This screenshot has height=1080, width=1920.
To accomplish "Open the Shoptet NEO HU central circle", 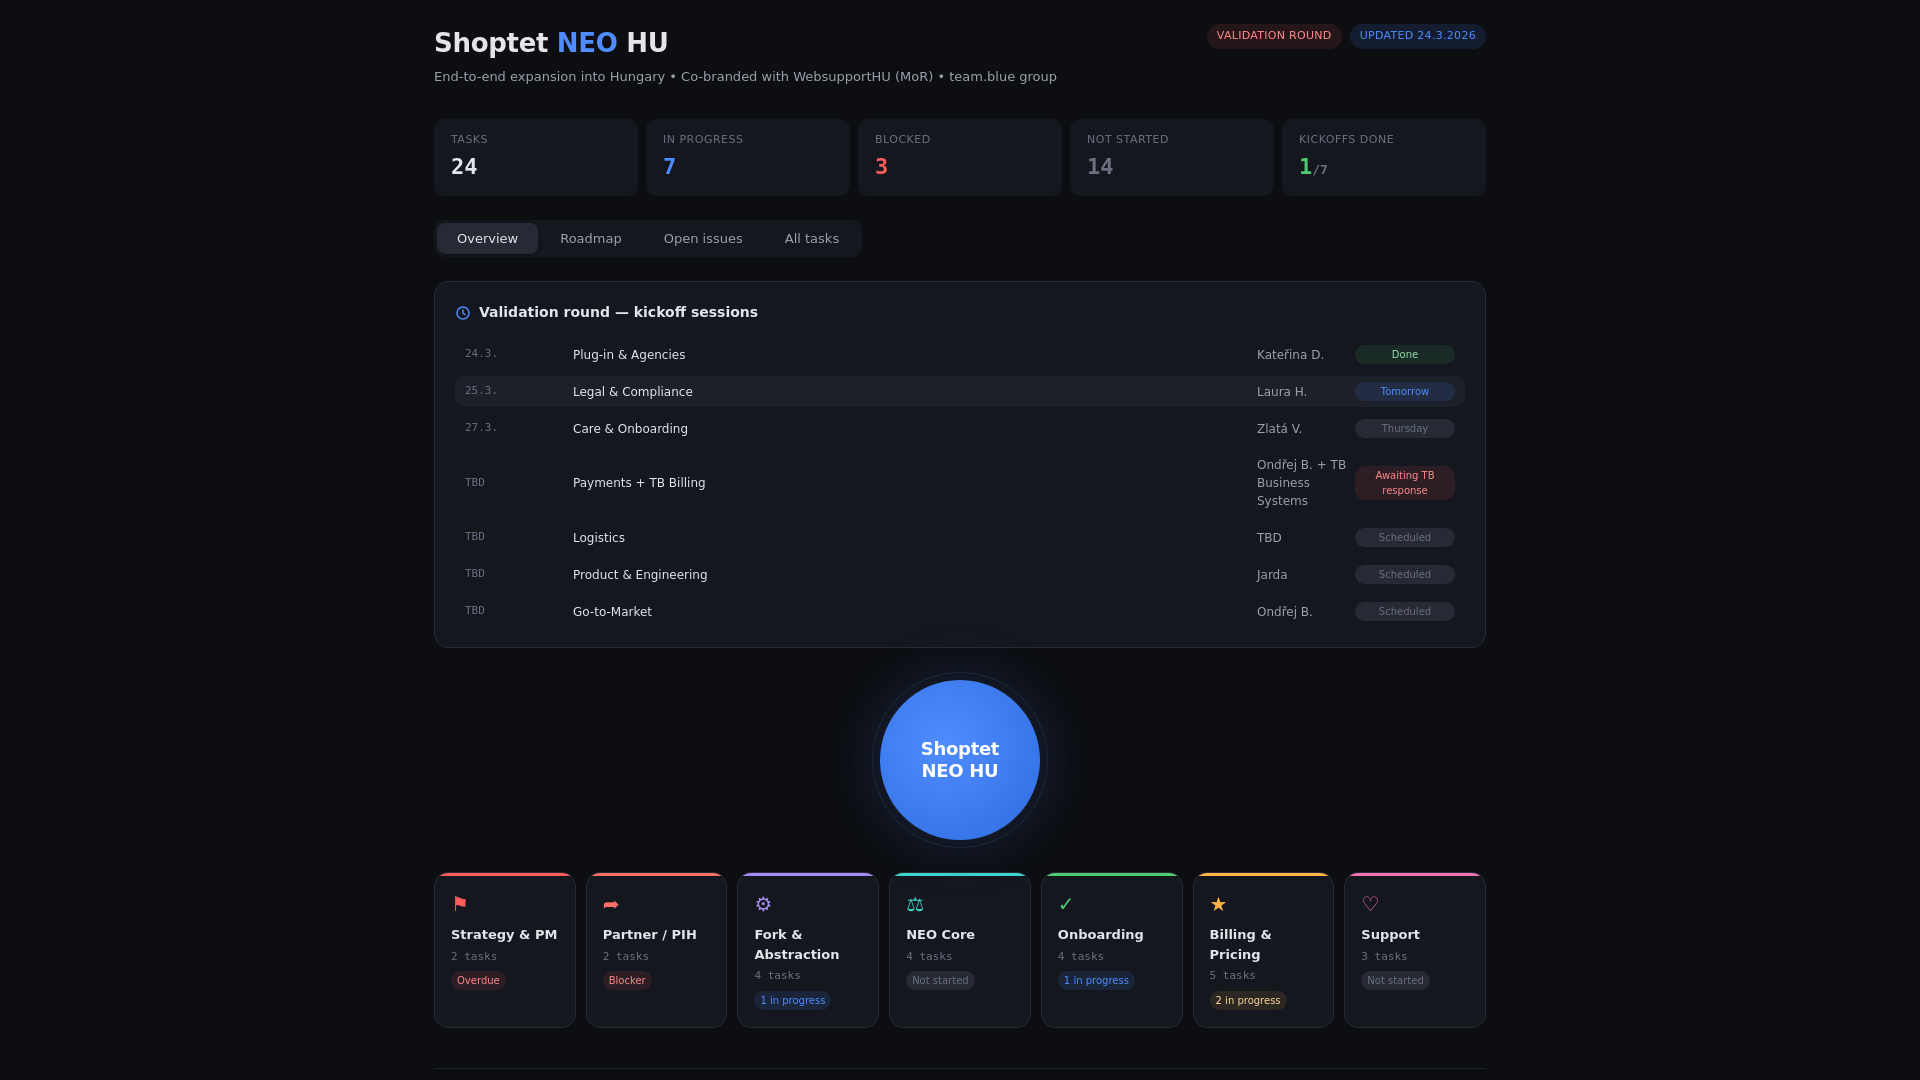I will pos(960,760).
